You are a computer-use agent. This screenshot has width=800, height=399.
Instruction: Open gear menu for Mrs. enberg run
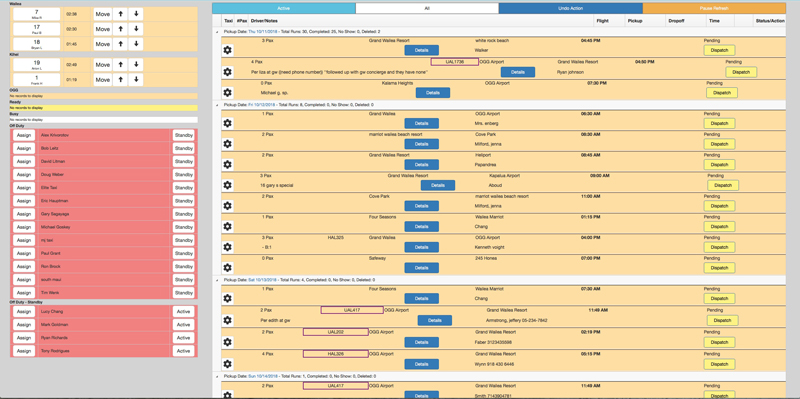pyautogui.click(x=228, y=123)
